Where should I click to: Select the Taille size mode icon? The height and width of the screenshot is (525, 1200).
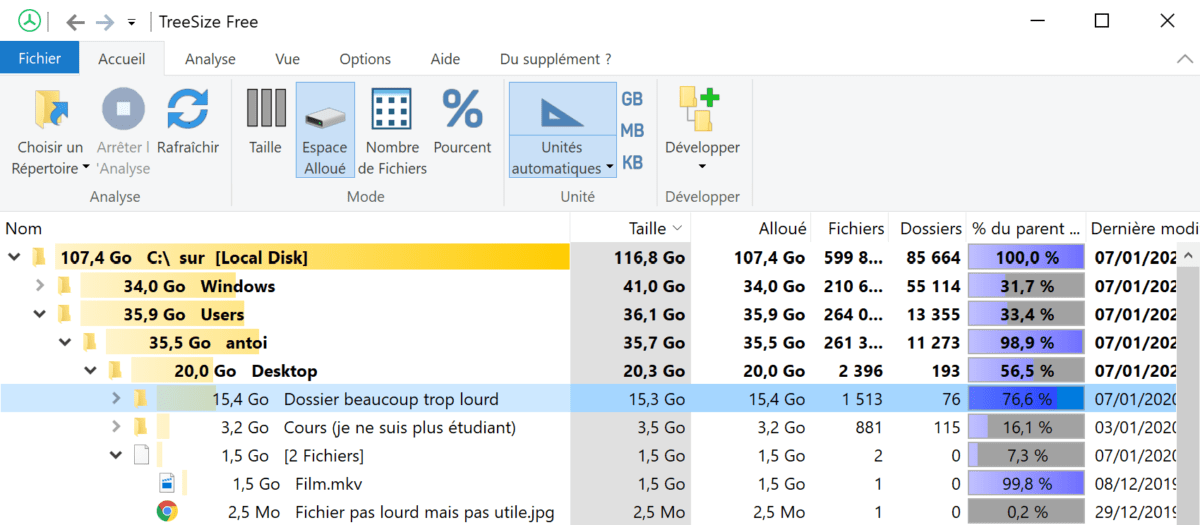click(x=266, y=110)
